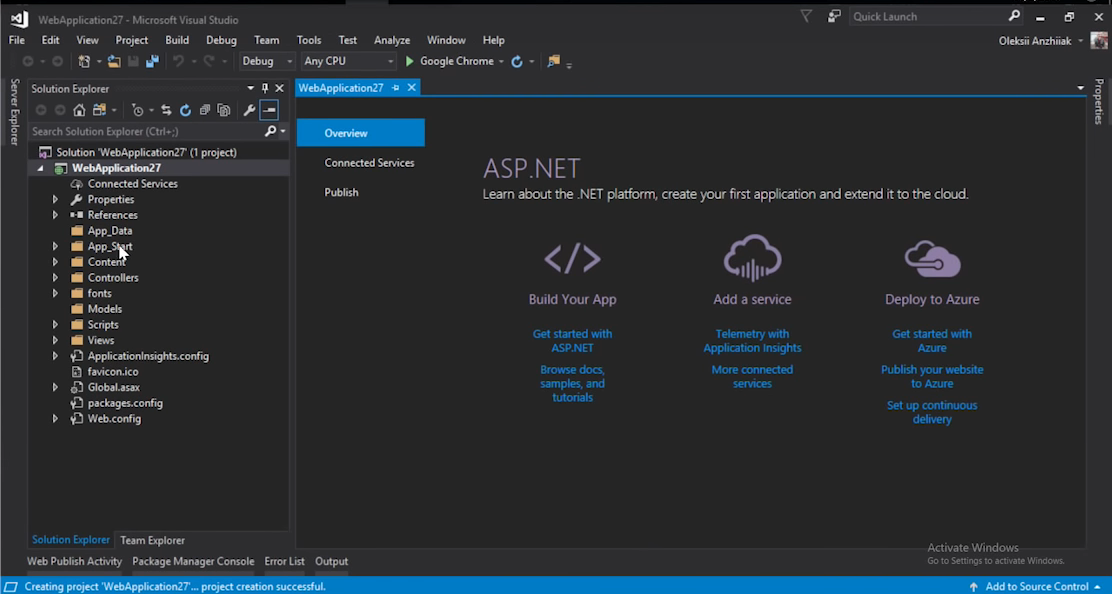The image size is (1112, 594).
Task: Open the Server Explorer side tab
Action: [14, 112]
